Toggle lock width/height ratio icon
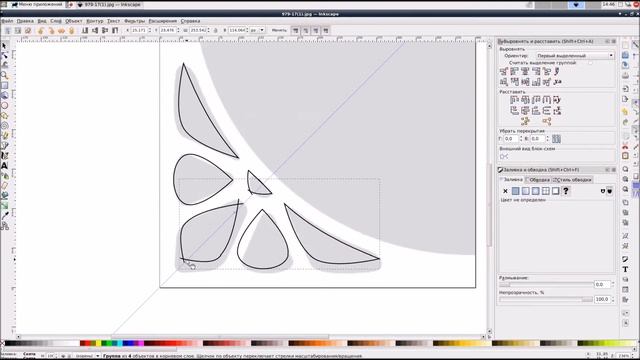 216,31
